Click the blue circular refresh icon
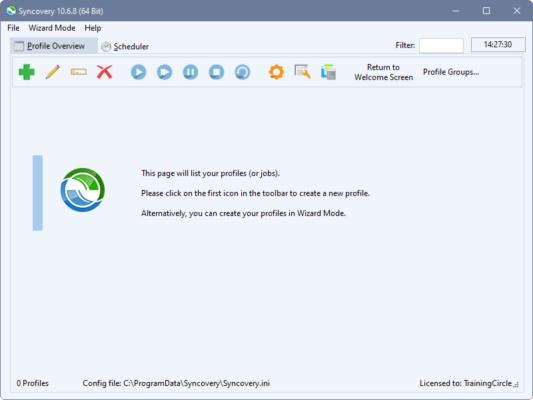Viewport: 533px width, 400px height. click(242, 72)
